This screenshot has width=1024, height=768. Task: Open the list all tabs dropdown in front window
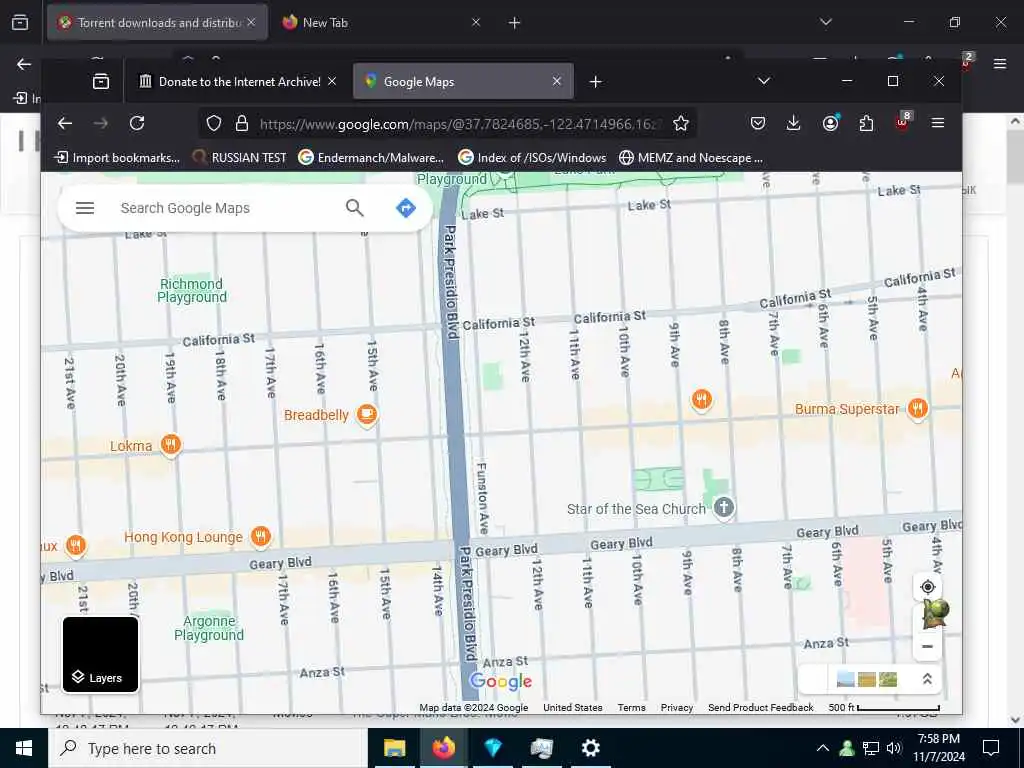click(x=763, y=81)
